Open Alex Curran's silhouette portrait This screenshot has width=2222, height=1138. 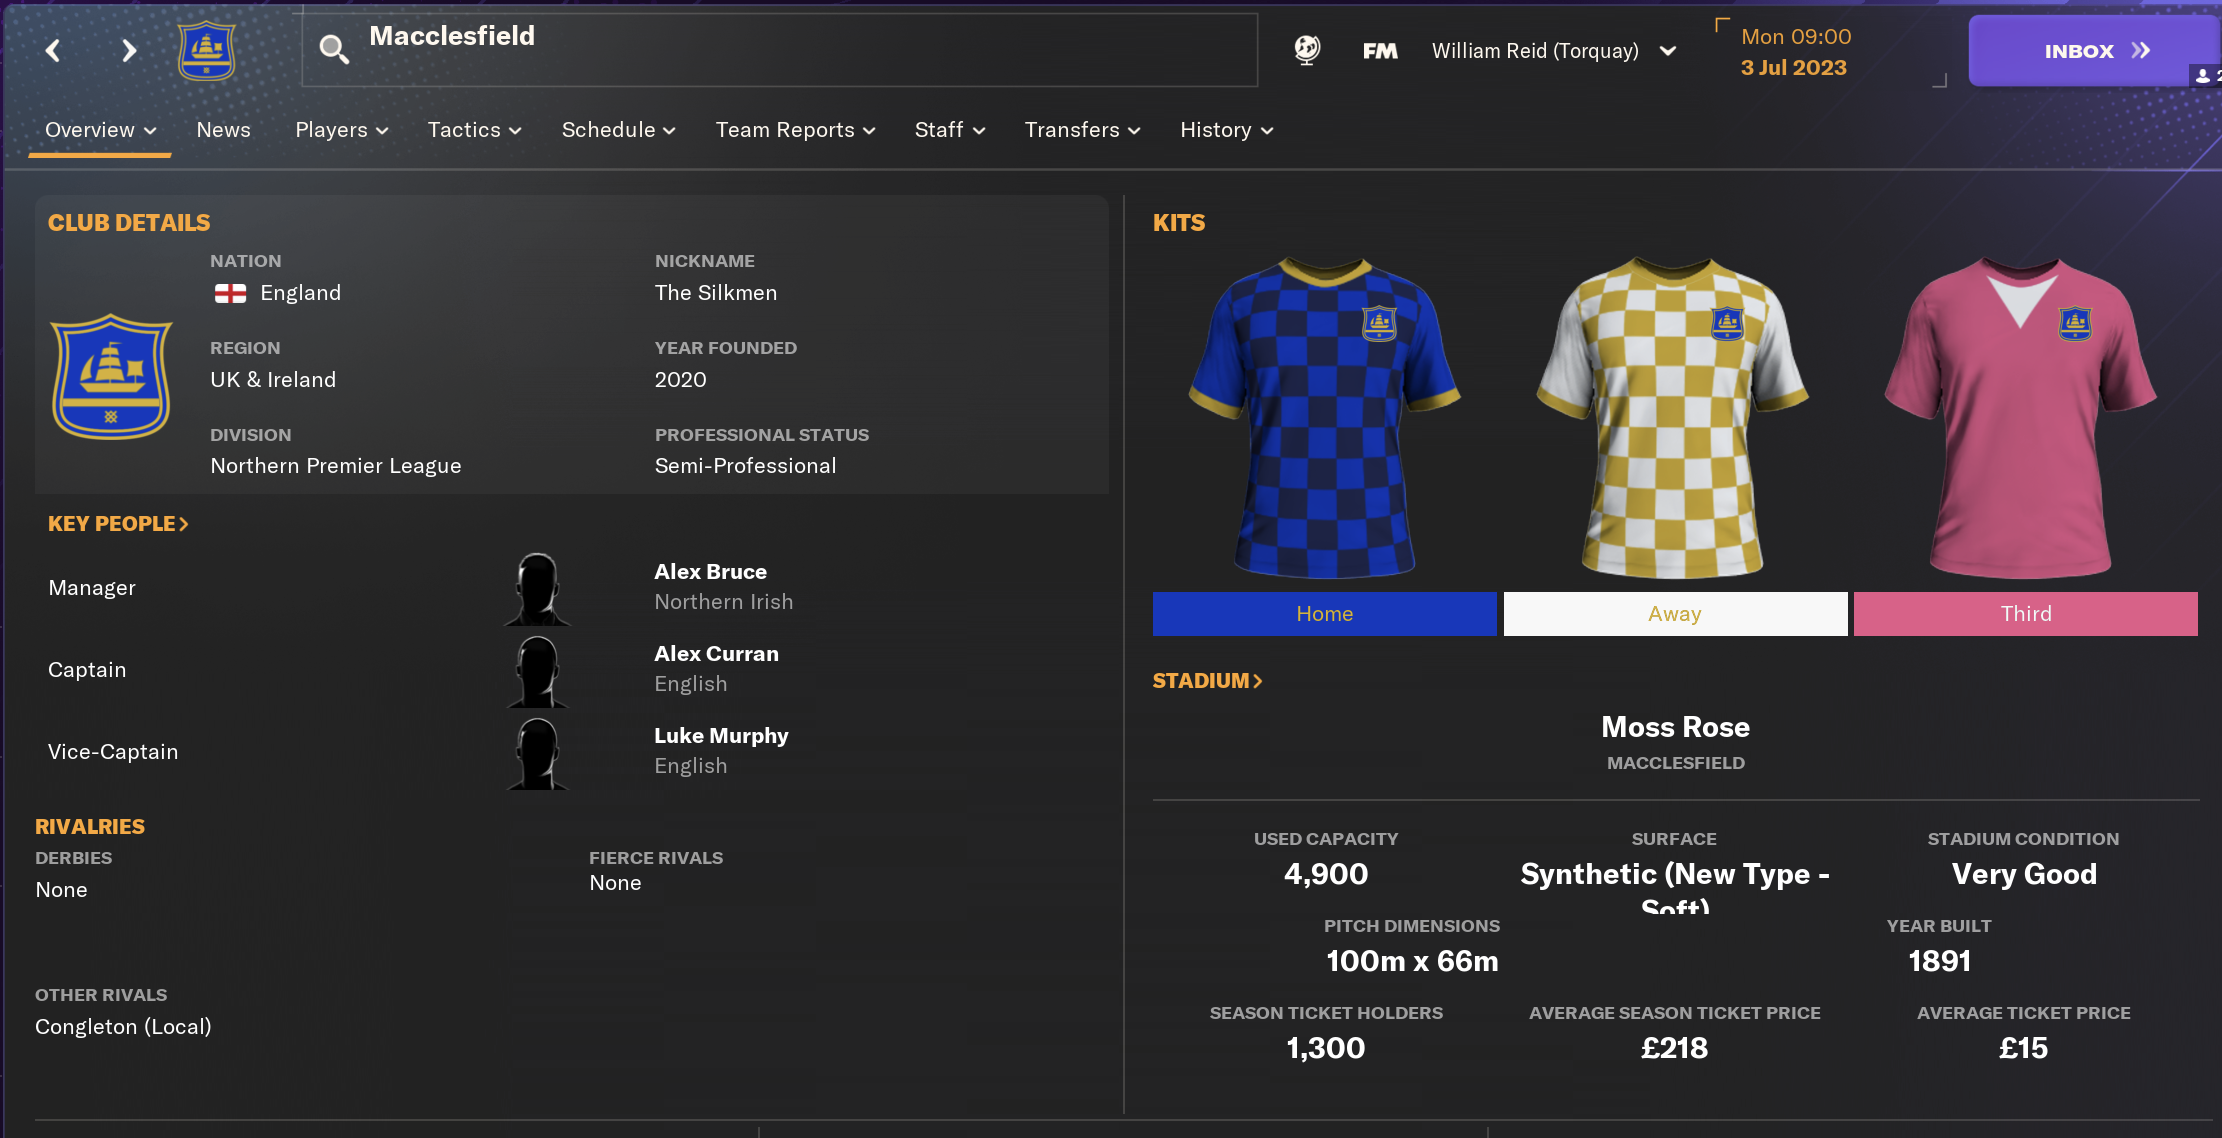(x=538, y=671)
